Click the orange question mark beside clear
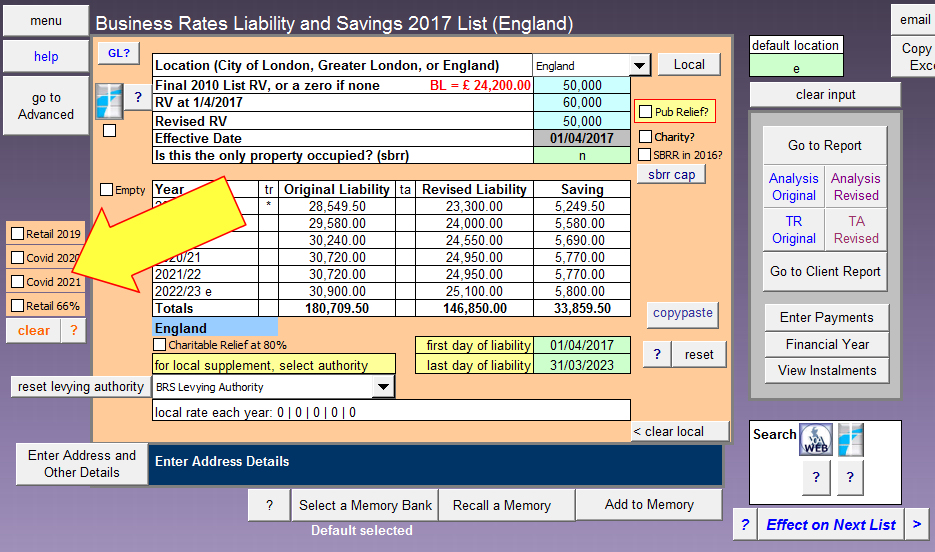935x552 pixels. pyautogui.click(x=73, y=331)
